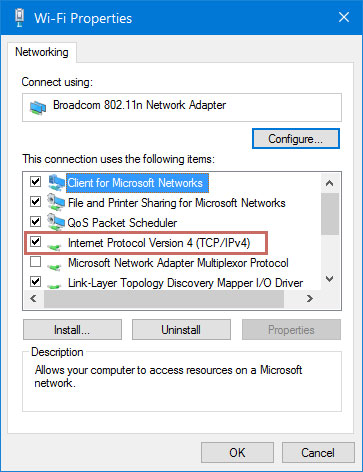Image resolution: width=363 pixels, height=472 pixels.
Task: Click the Client for Microsoft Networks icon
Action: click(x=56, y=183)
